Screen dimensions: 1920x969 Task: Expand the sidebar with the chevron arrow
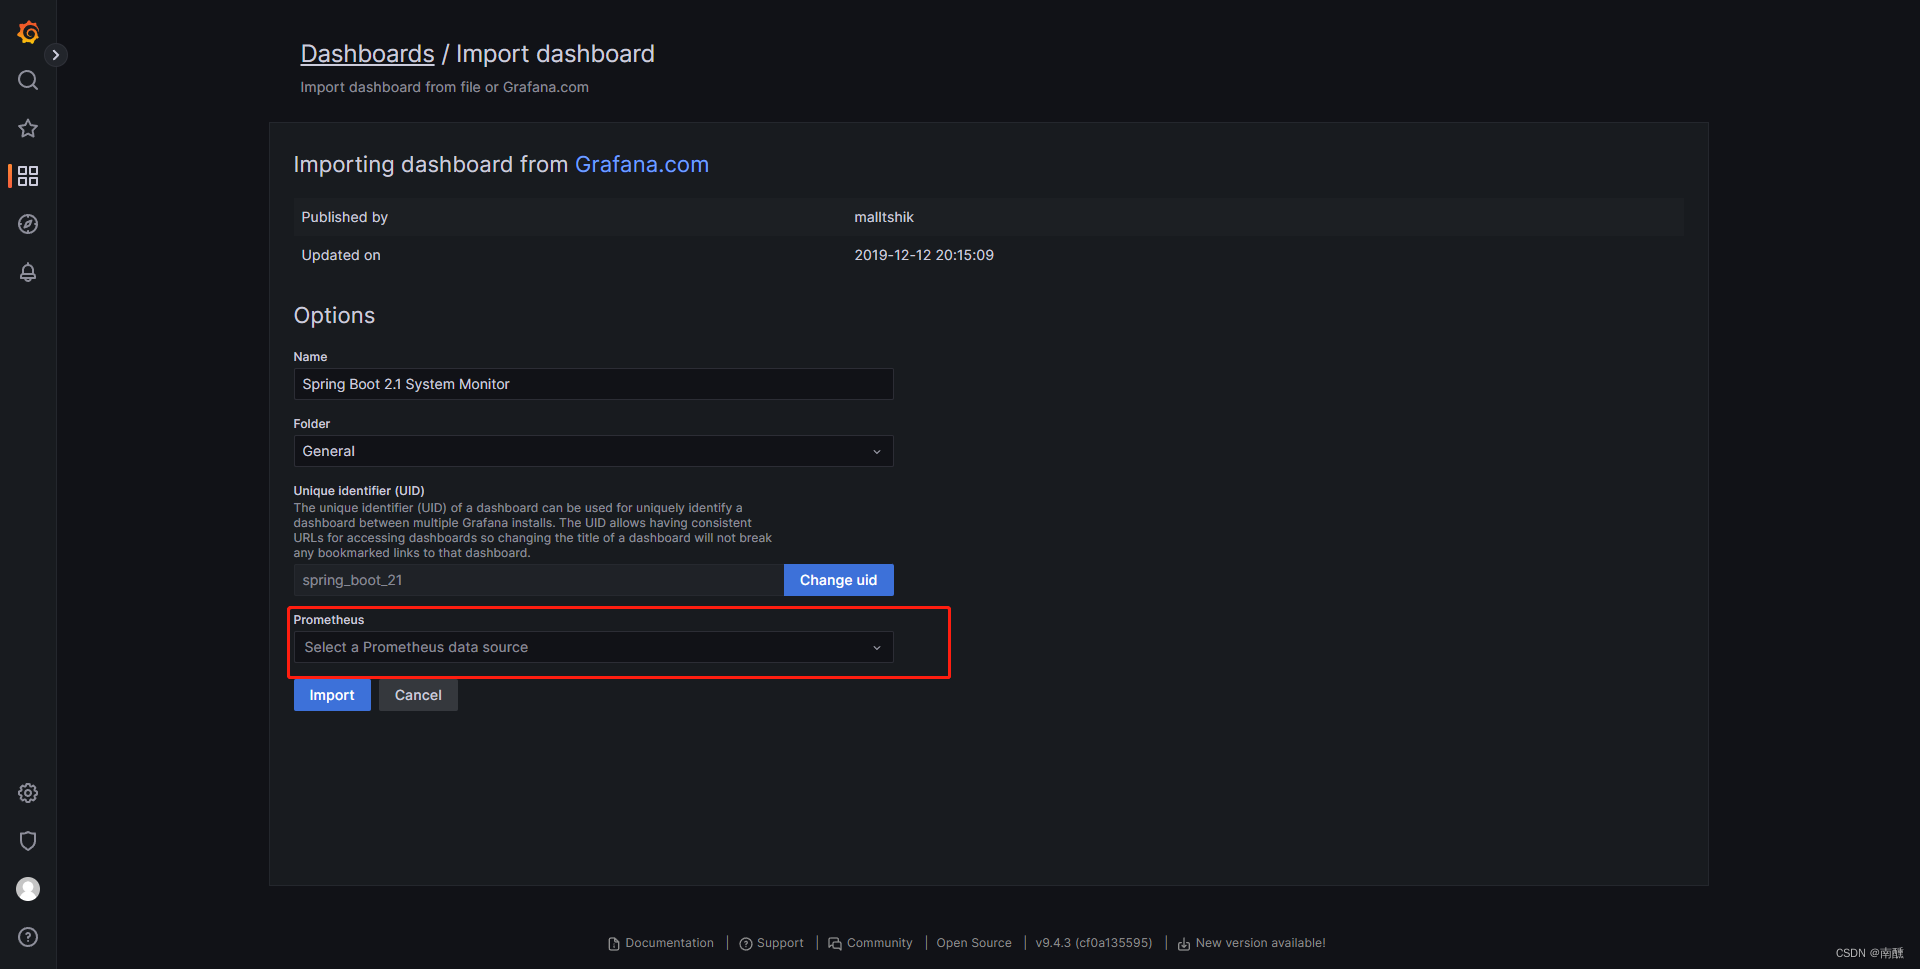coord(56,55)
